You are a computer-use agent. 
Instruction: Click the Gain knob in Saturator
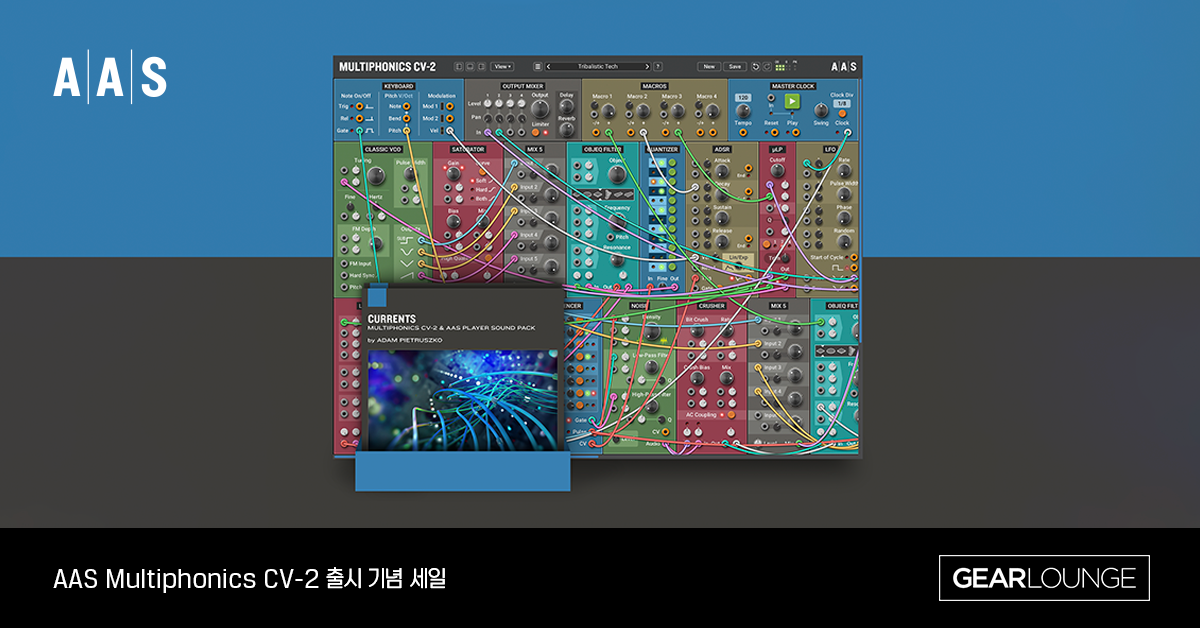point(453,173)
